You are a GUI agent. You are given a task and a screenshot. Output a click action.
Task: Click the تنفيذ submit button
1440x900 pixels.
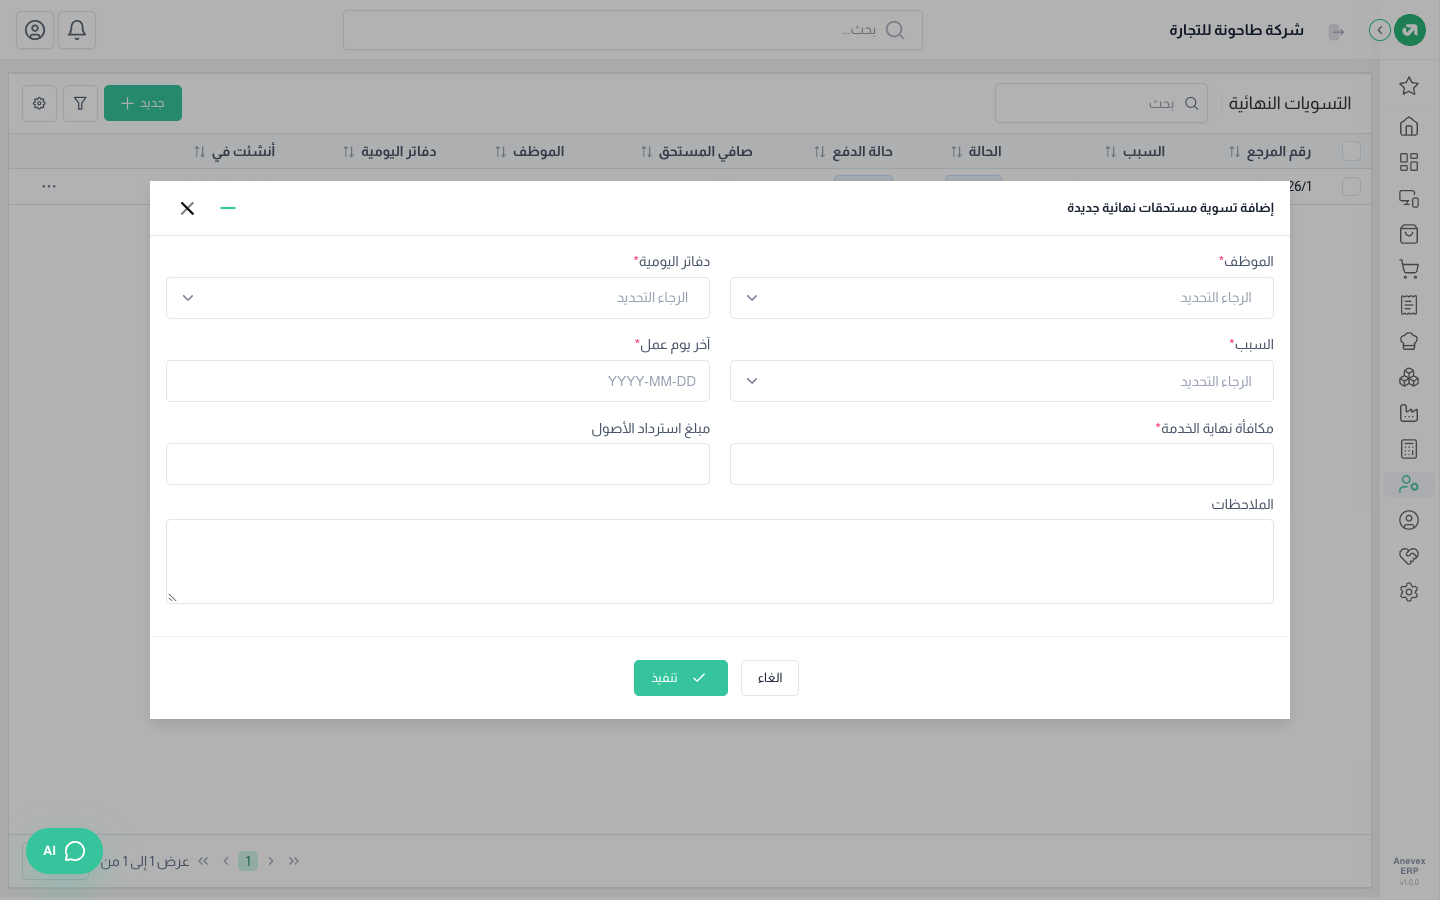[x=681, y=678]
